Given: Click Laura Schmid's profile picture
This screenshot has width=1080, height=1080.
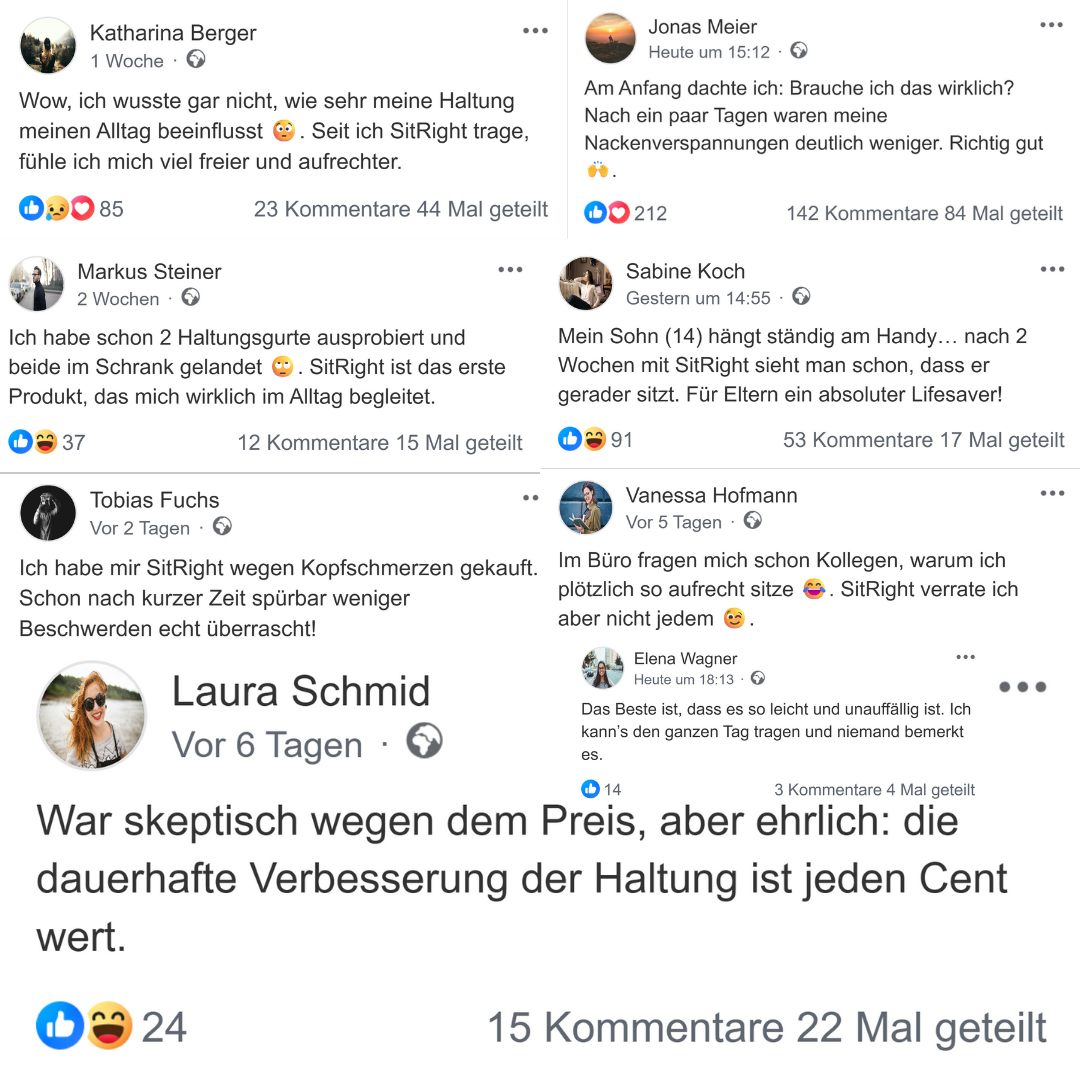Looking at the screenshot, I should tap(92, 715).
